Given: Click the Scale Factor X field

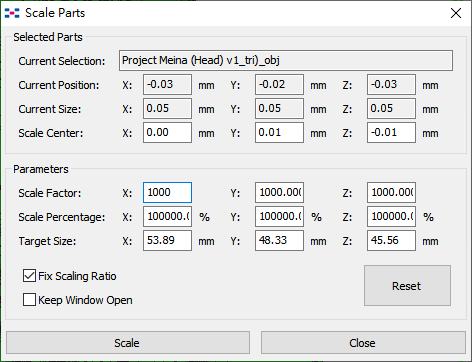Looking at the screenshot, I should (x=167, y=193).
